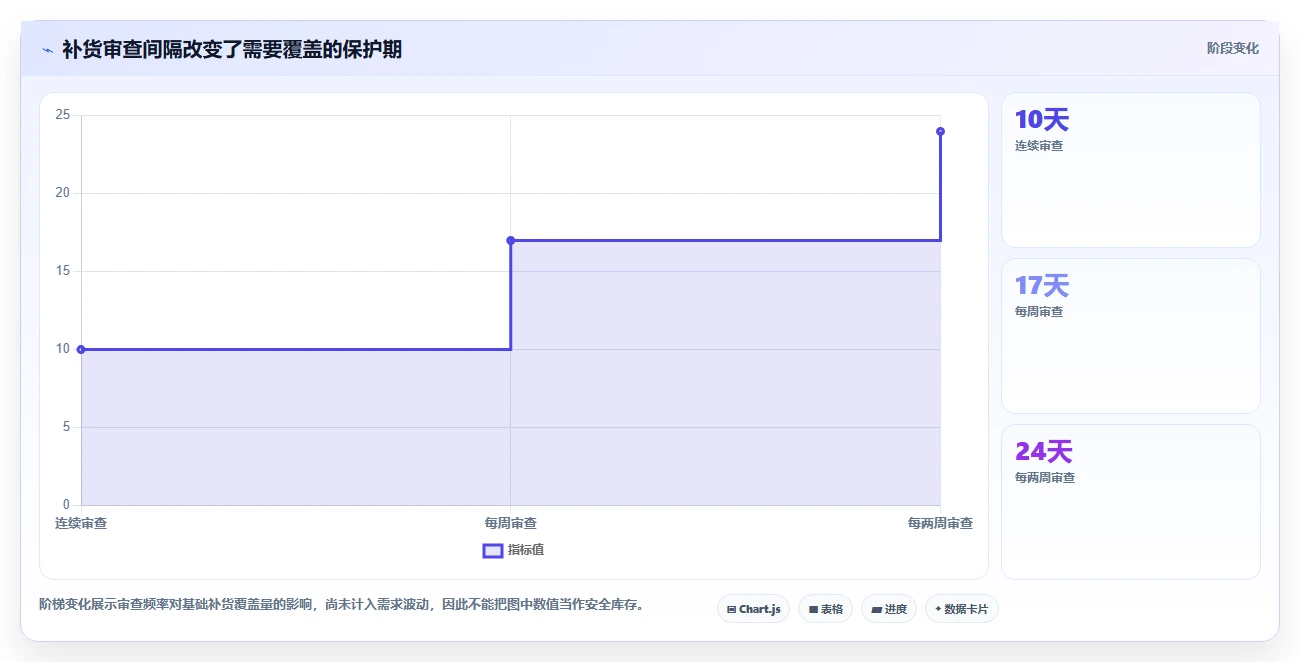Viewport: 1300px width, 662px height.
Task: Click the 24天 card value
Action: pos(1044,452)
